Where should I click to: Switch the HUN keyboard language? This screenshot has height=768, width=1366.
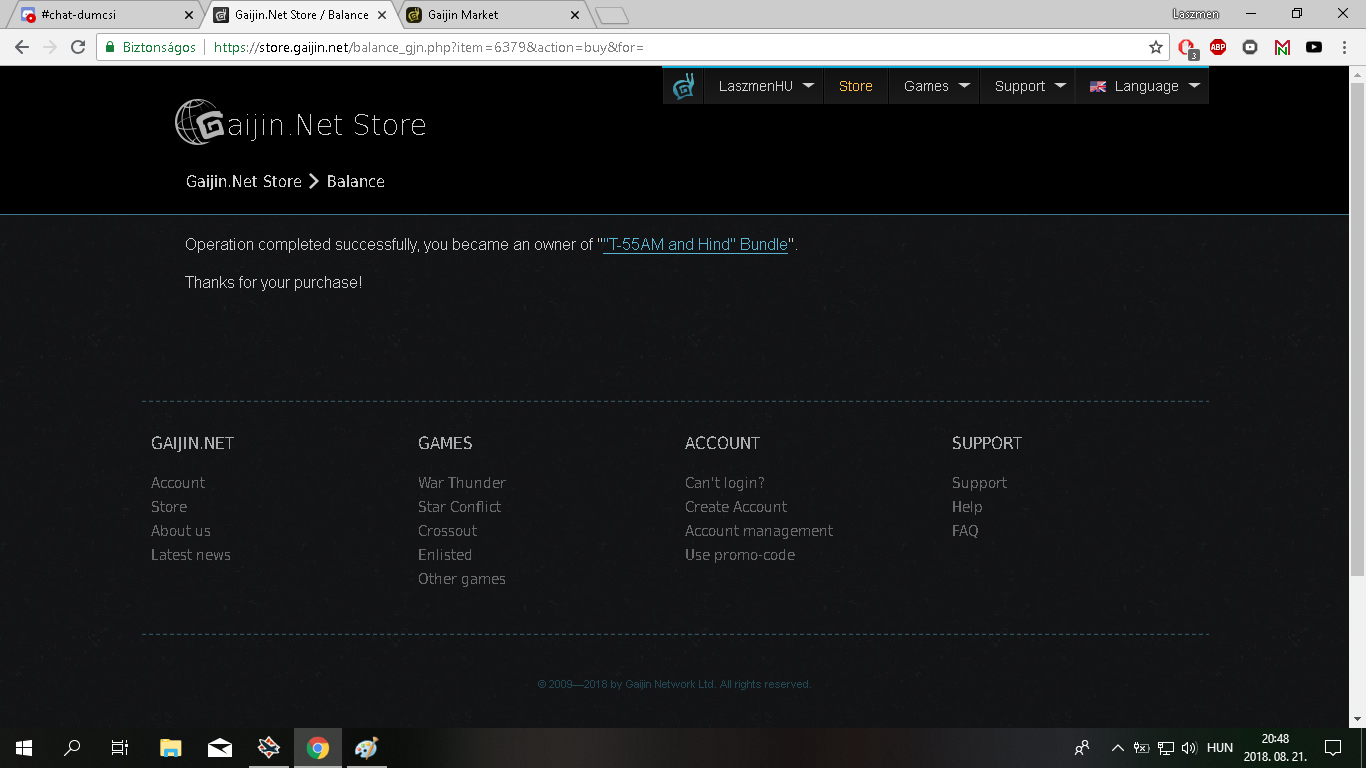(1220, 747)
